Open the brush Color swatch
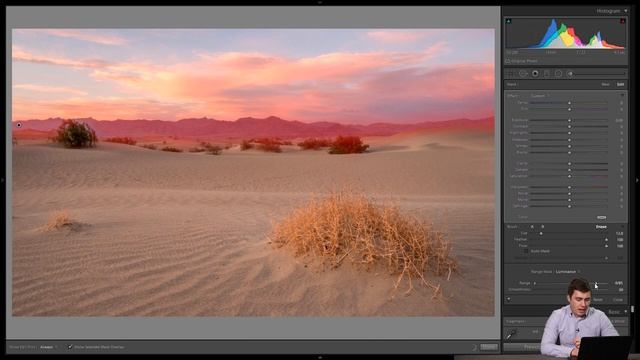Viewport: 640px width, 360px height. click(601, 218)
